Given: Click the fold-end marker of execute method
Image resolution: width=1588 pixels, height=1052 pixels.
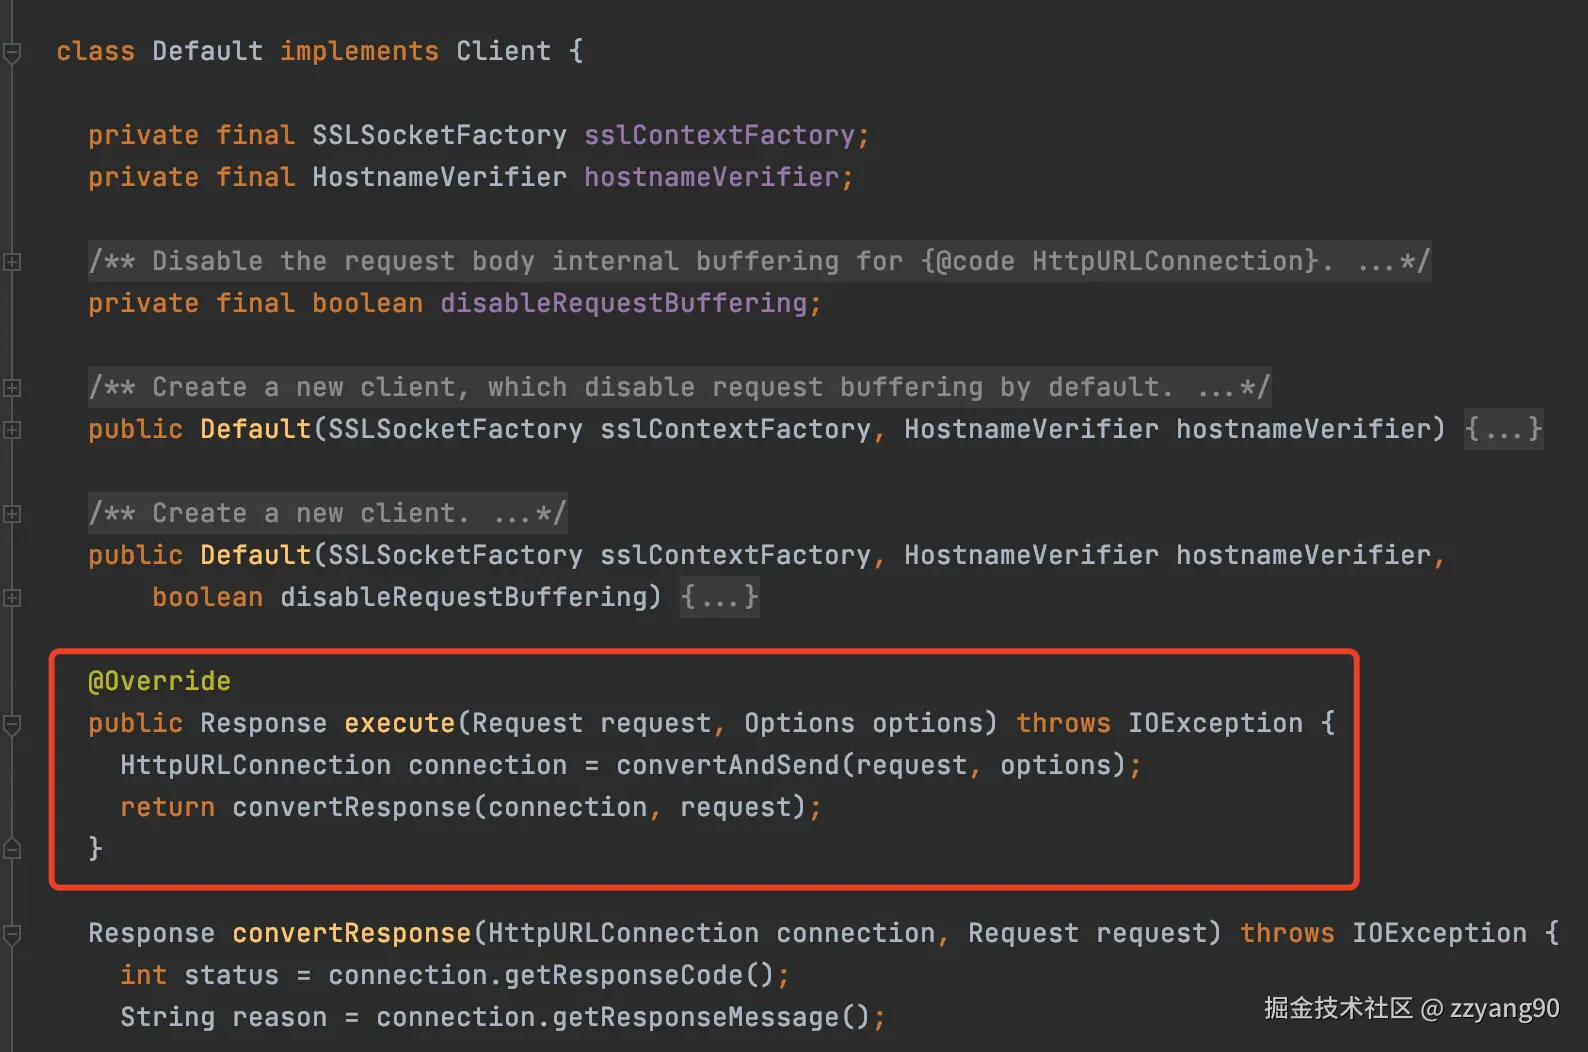Looking at the screenshot, I should 12,849.
